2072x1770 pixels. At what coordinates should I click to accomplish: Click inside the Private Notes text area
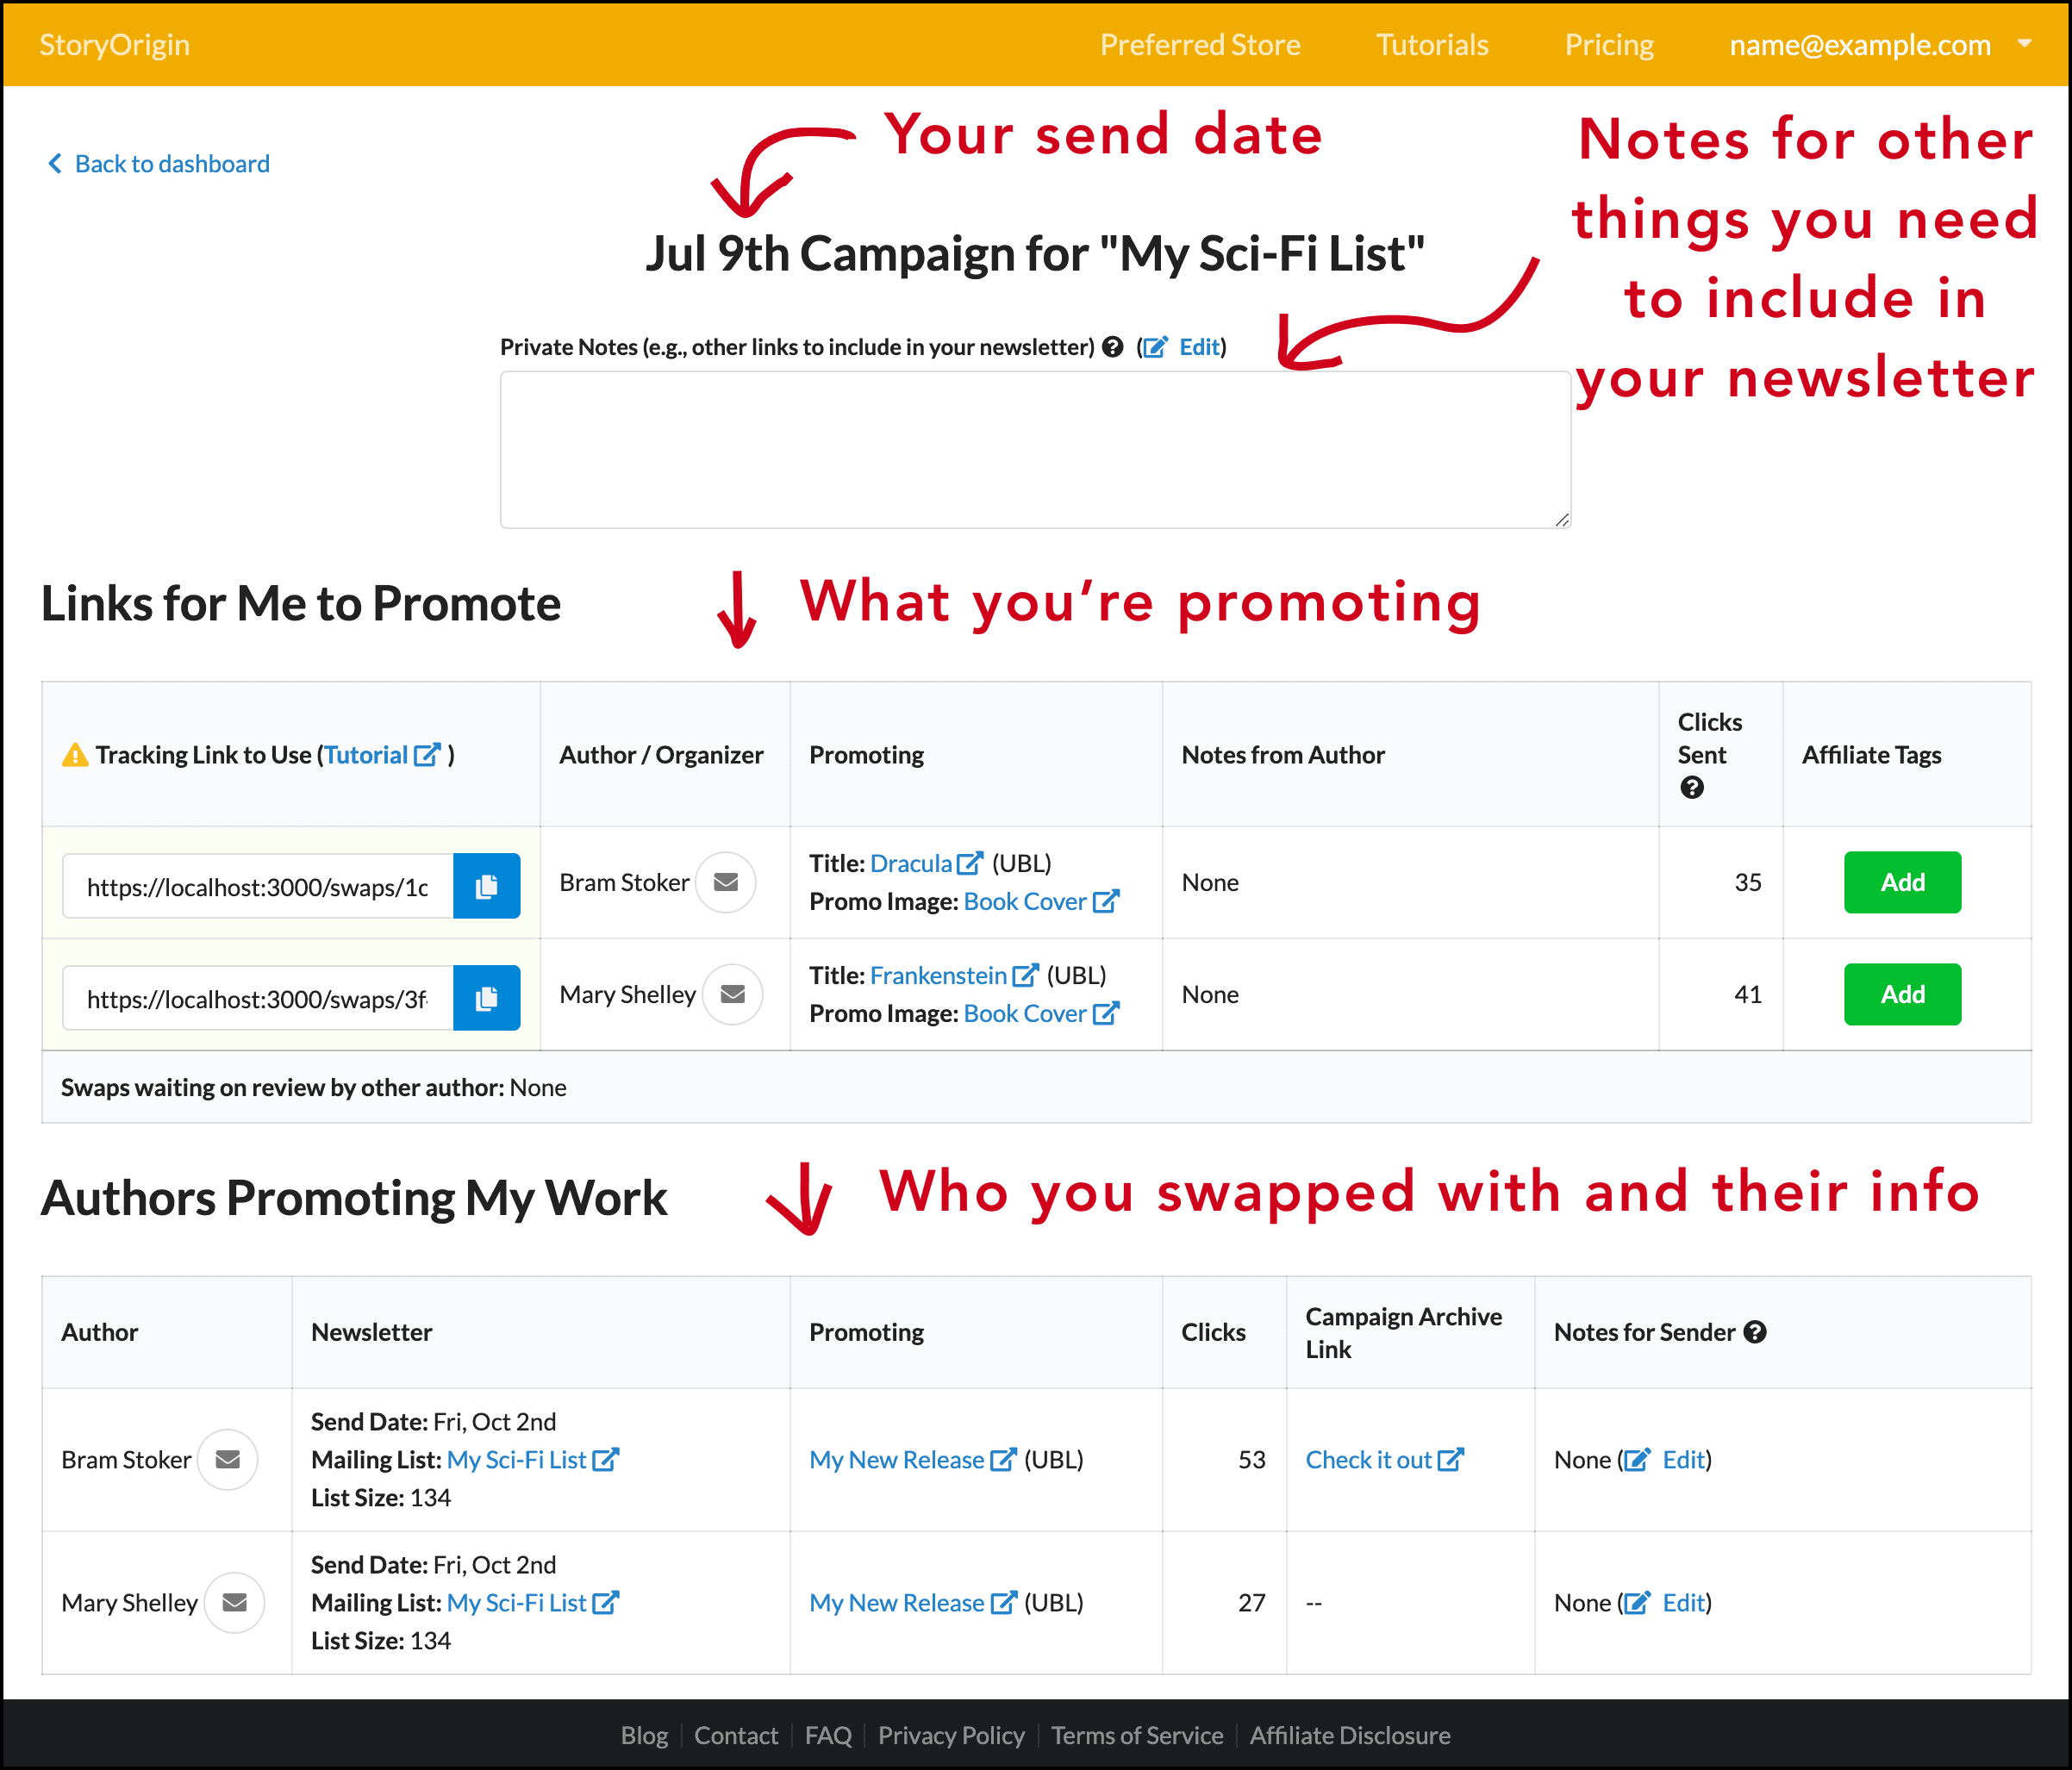1034,449
